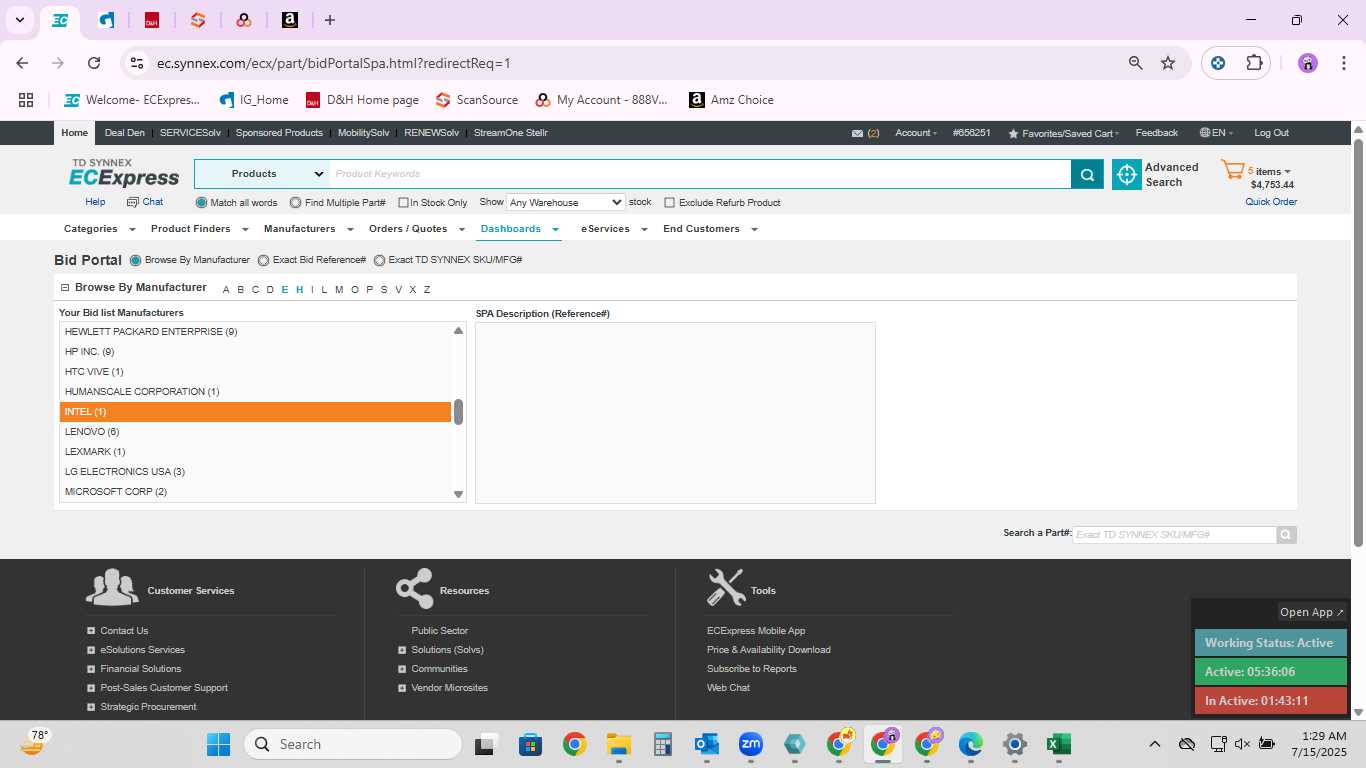Screen dimensions: 1366x768
Task: Open End Customers menu
Action: click(710, 229)
